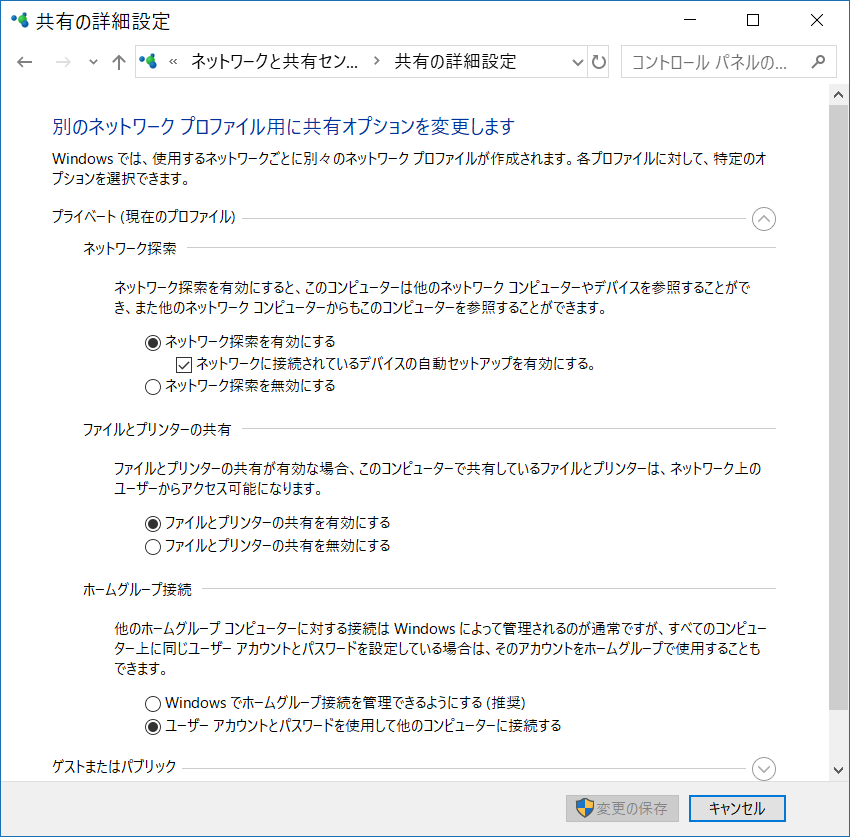The height and width of the screenshot is (837, 850).
Task: Expand the ゲストまたはパブリック section
Action: [764, 769]
